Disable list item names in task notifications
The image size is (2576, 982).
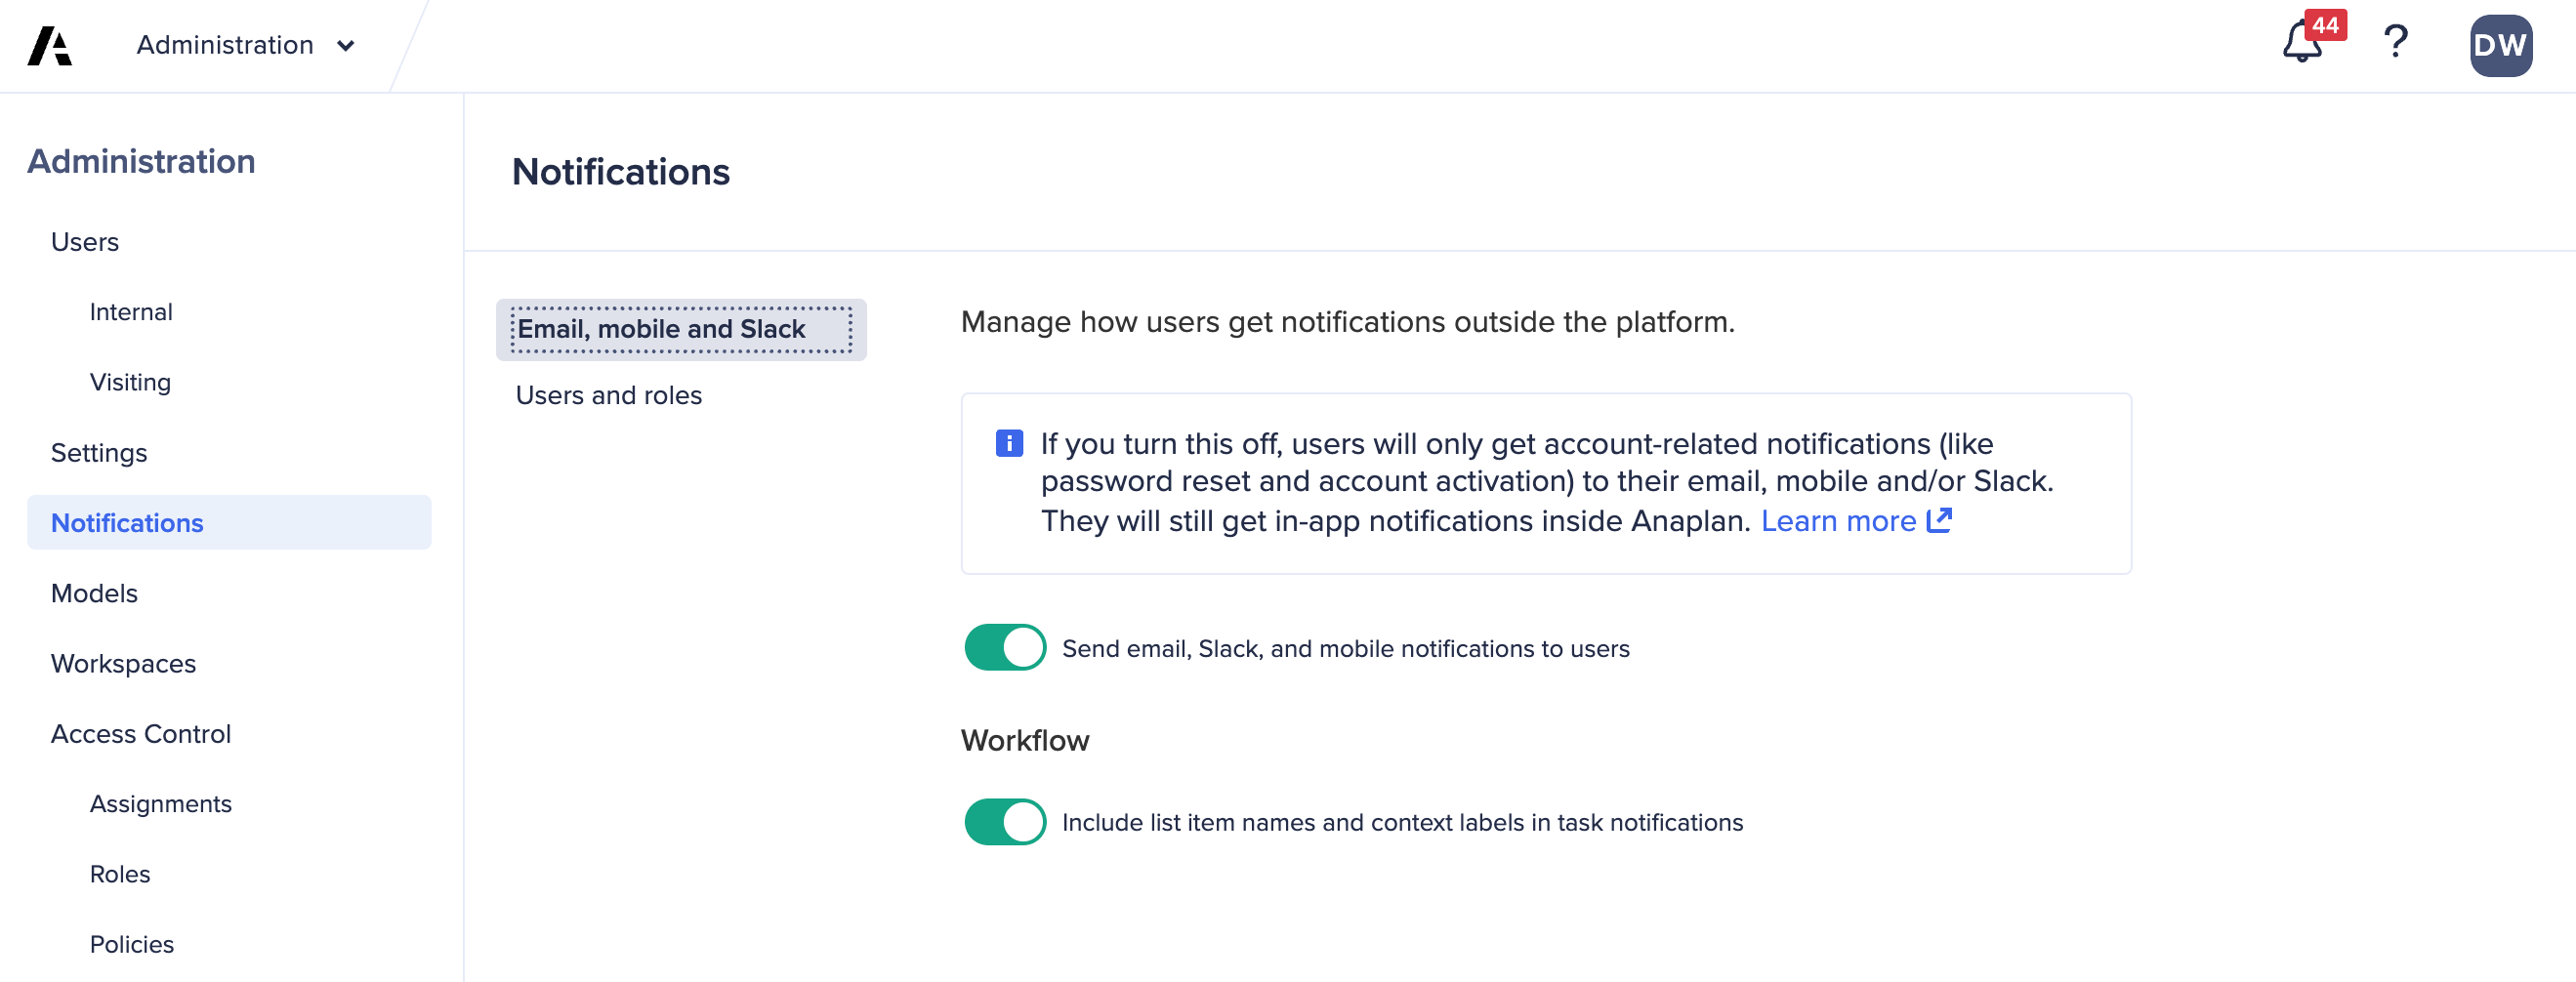(1005, 822)
